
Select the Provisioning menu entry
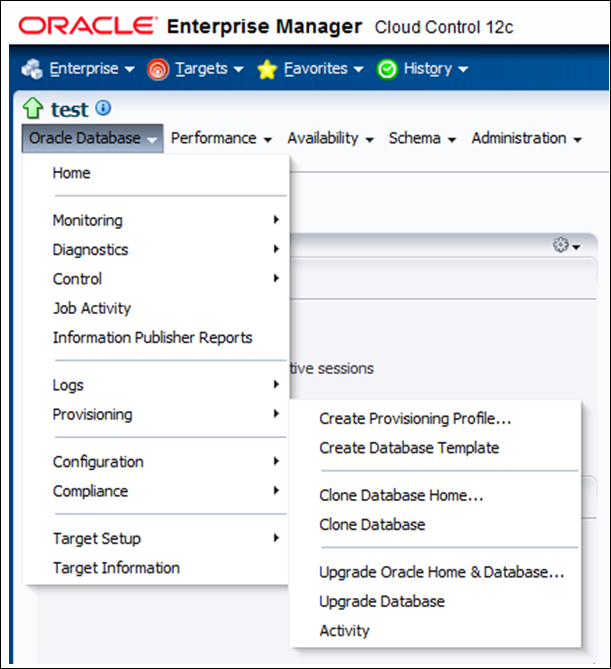(157, 414)
